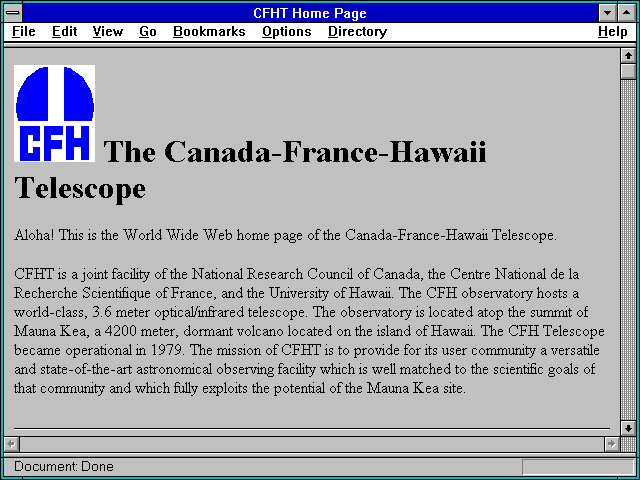Open the File menu
The image size is (640, 480).
24,31
